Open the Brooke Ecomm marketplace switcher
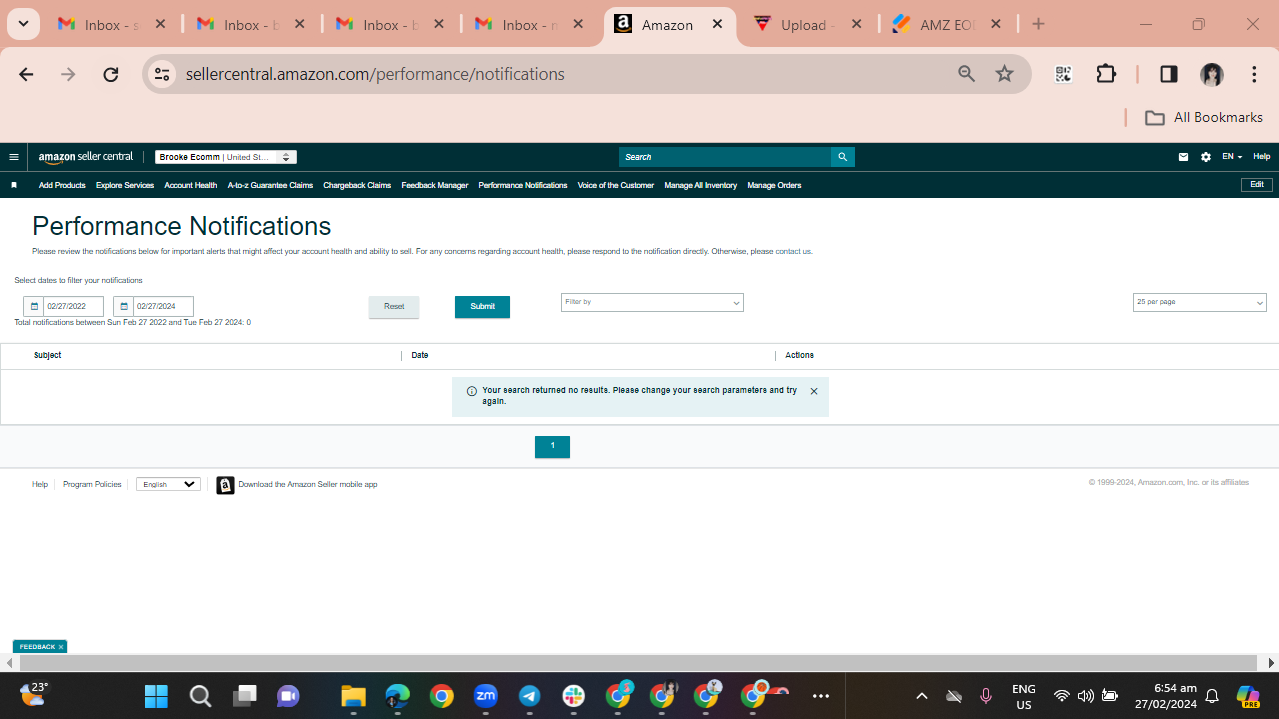1279x719 pixels. coord(226,157)
